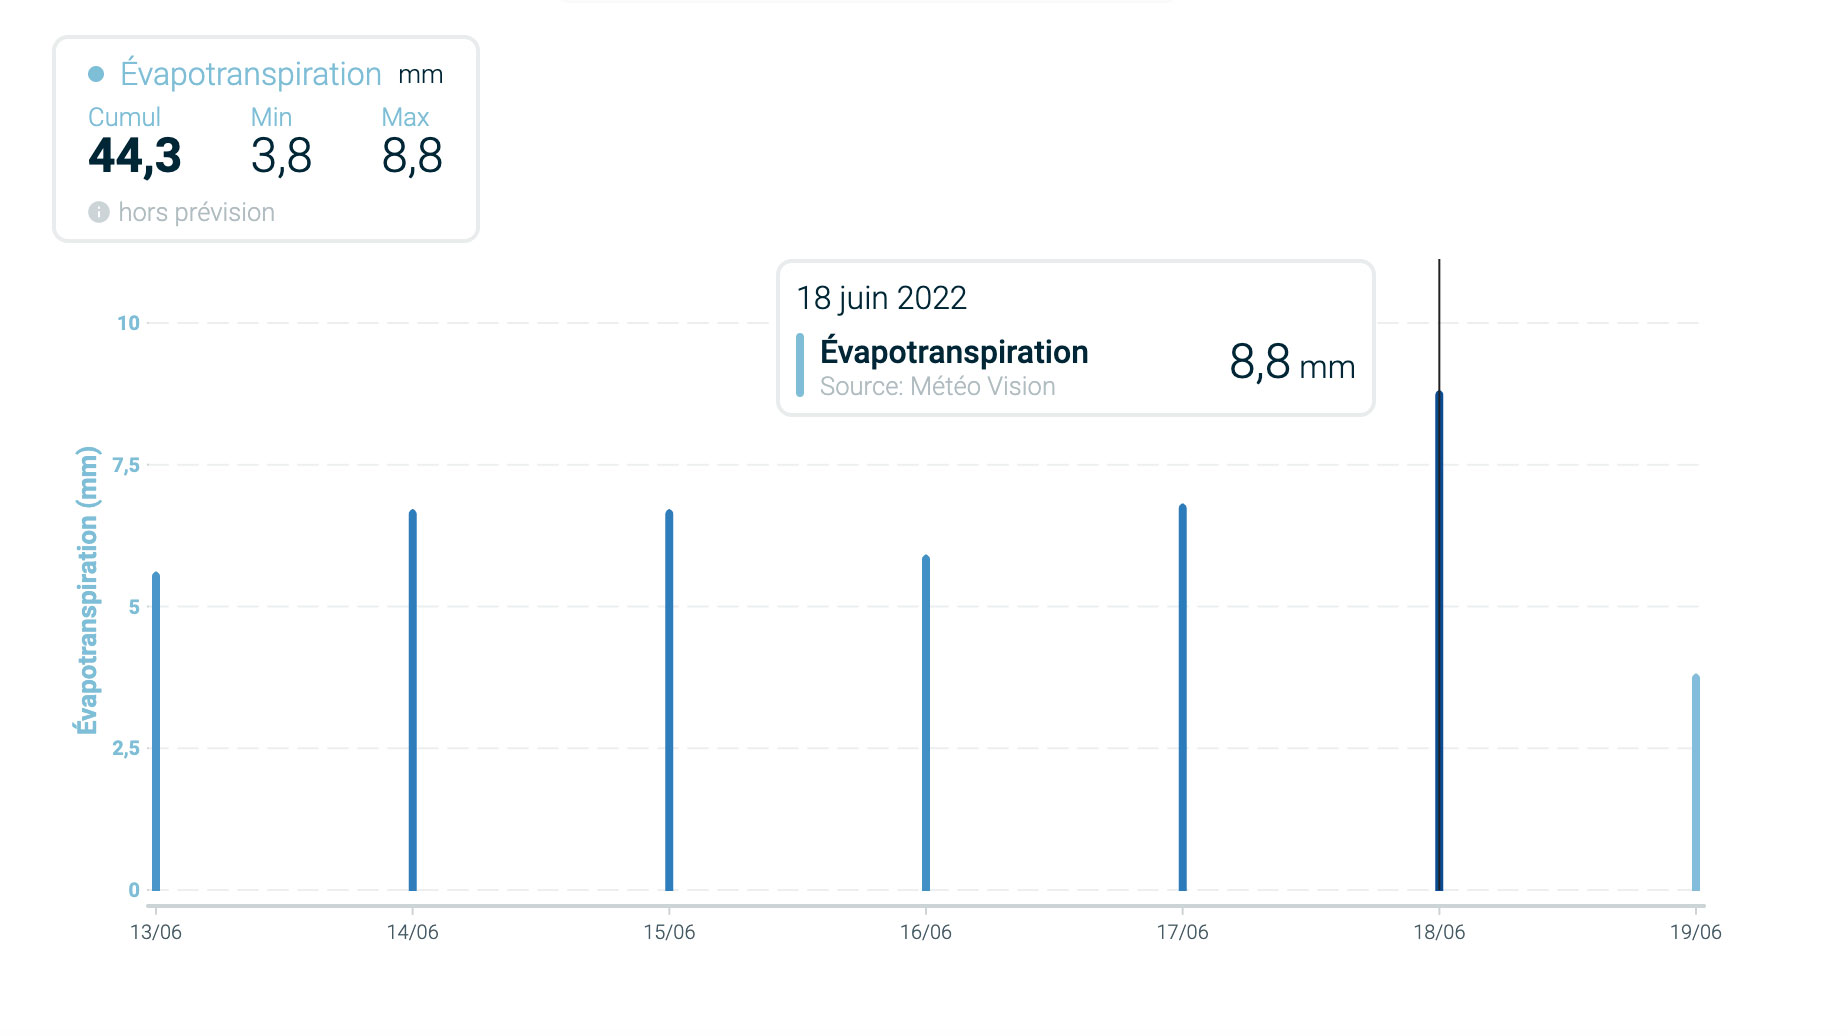Click the 8,8 mm tooltip value
This screenshot has width=1848, height=1036.
[x=1291, y=363]
